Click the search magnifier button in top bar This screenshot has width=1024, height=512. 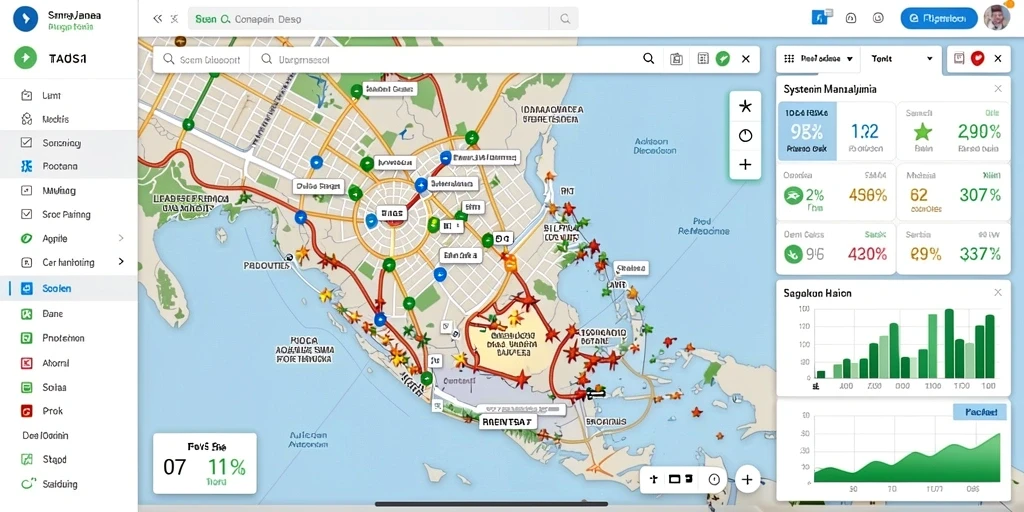565,20
